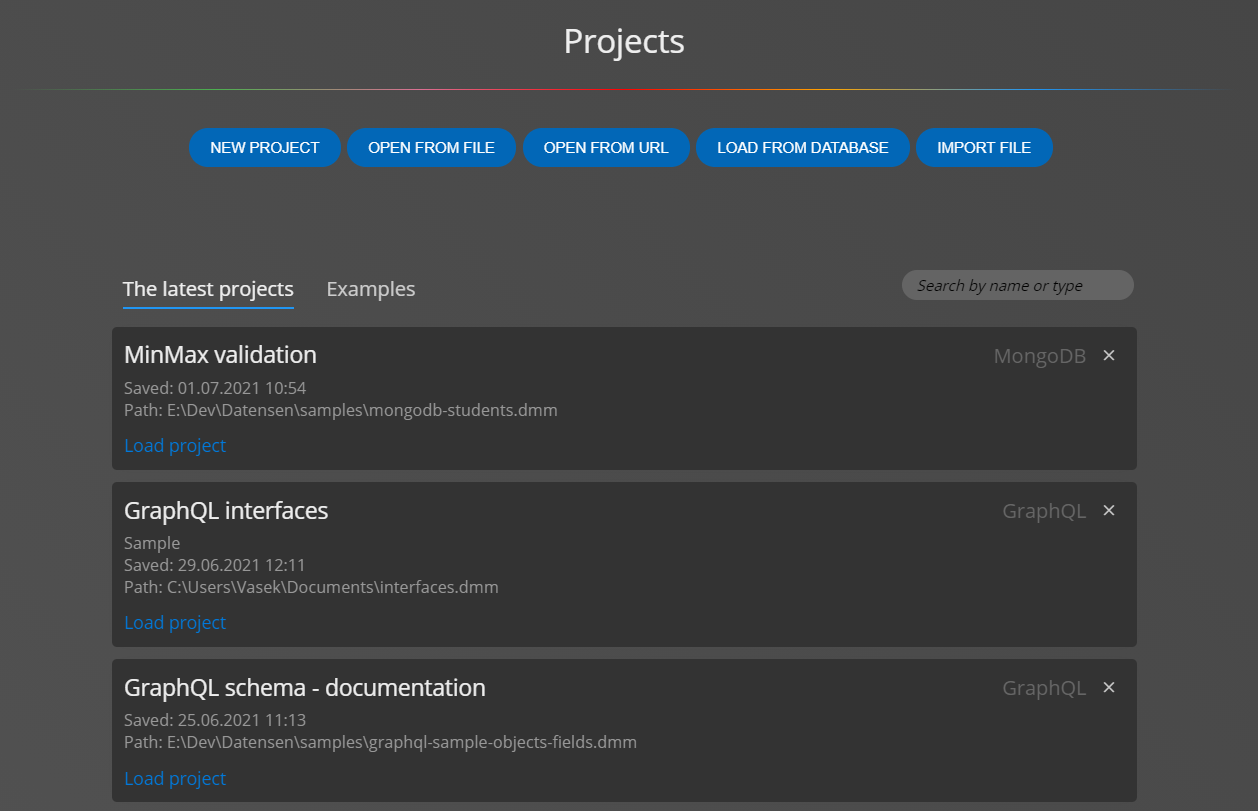Dismiss the GraphQL interfaces card
The height and width of the screenshot is (811, 1258).
pyautogui.click(x=1108, y=510)
